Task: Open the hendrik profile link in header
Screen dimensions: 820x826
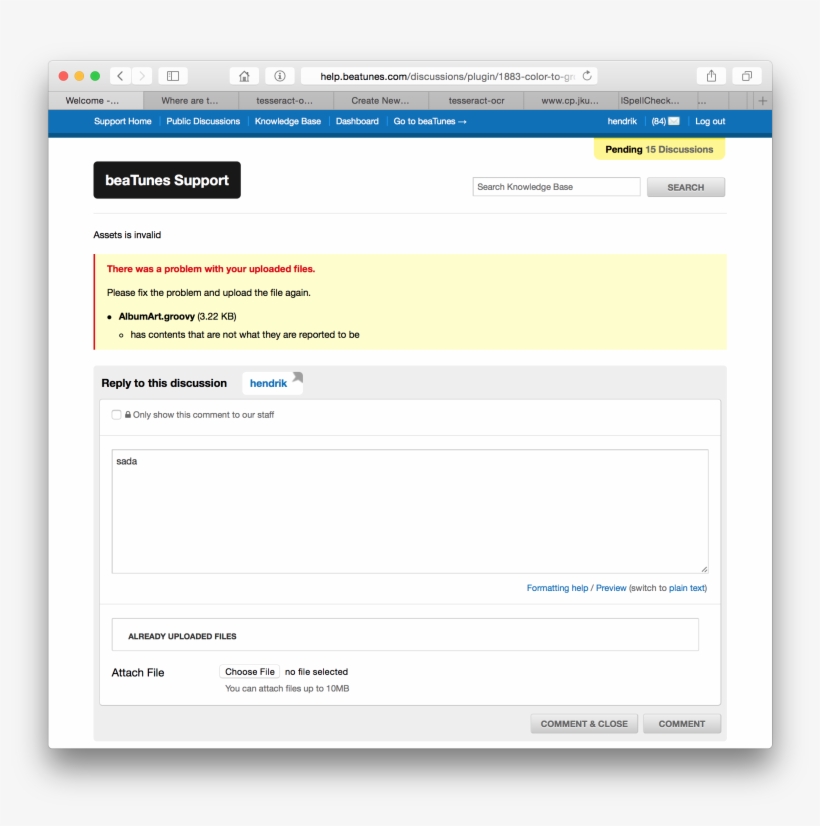Action: (x=622, y=121)
